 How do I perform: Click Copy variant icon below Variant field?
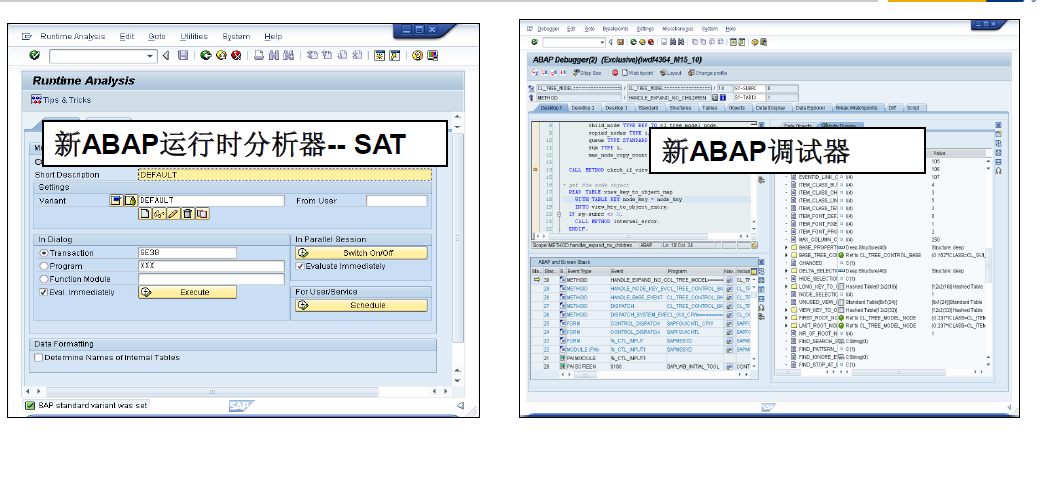[202, 214]
